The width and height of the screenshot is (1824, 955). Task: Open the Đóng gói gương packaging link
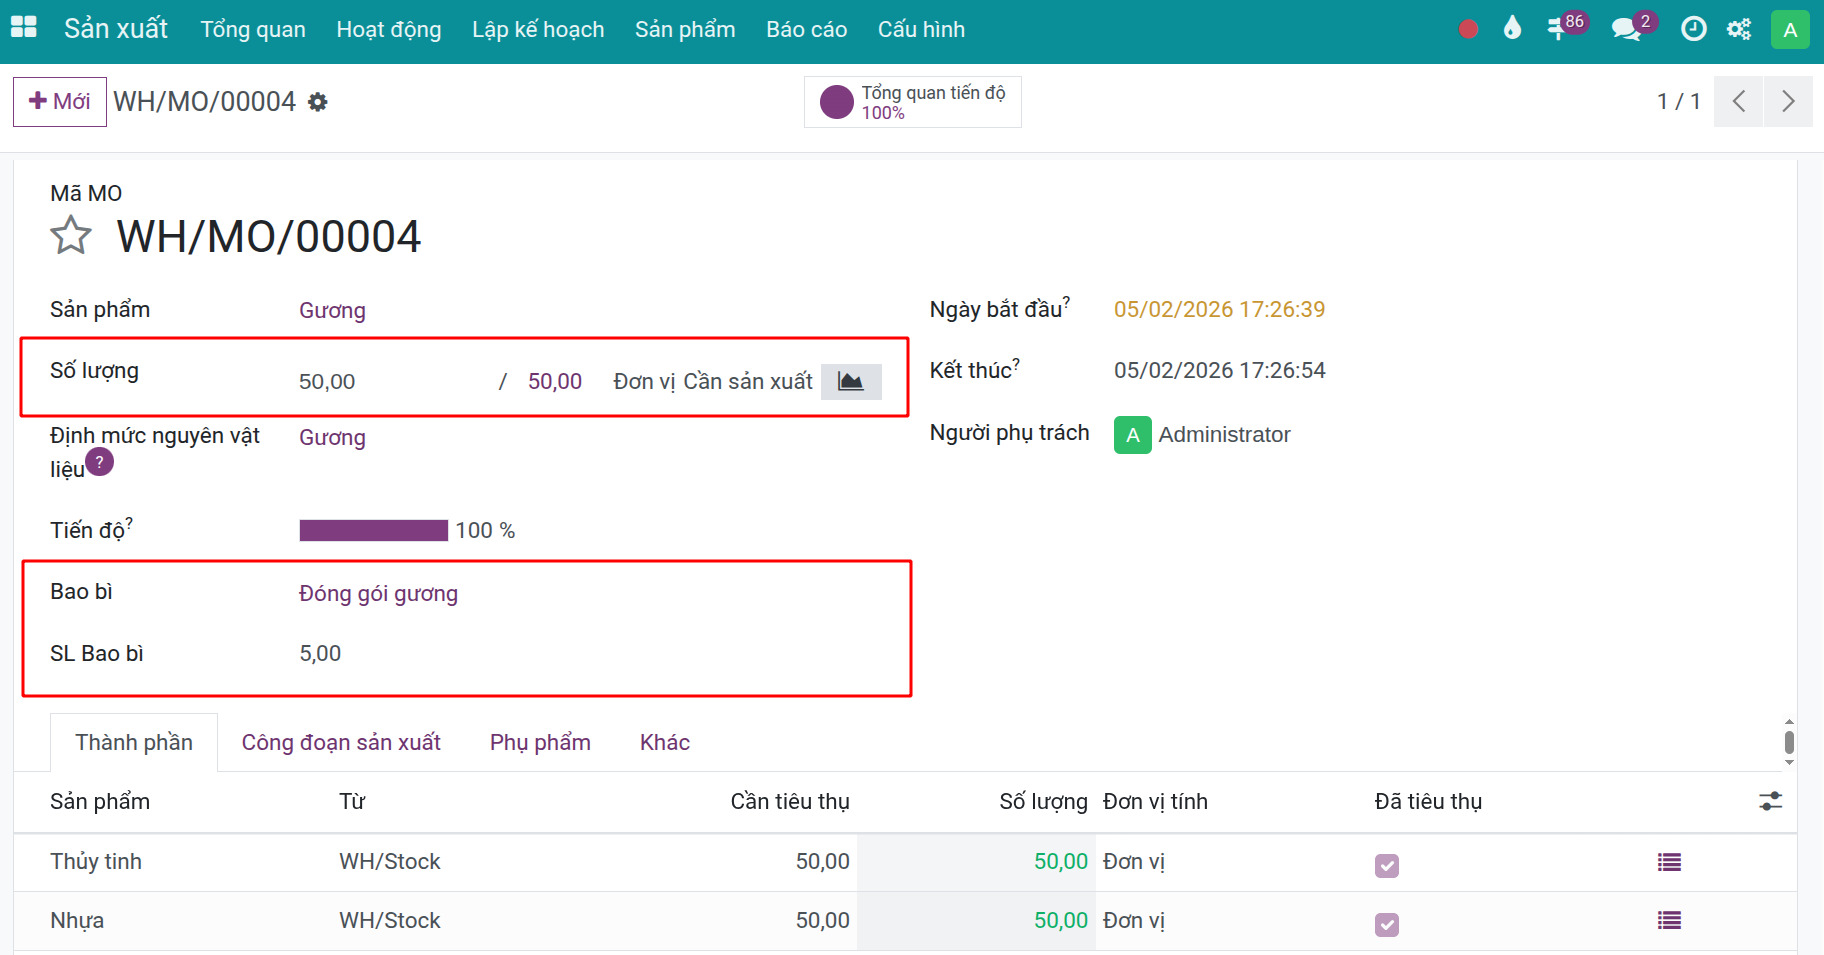tap(378, 593)
